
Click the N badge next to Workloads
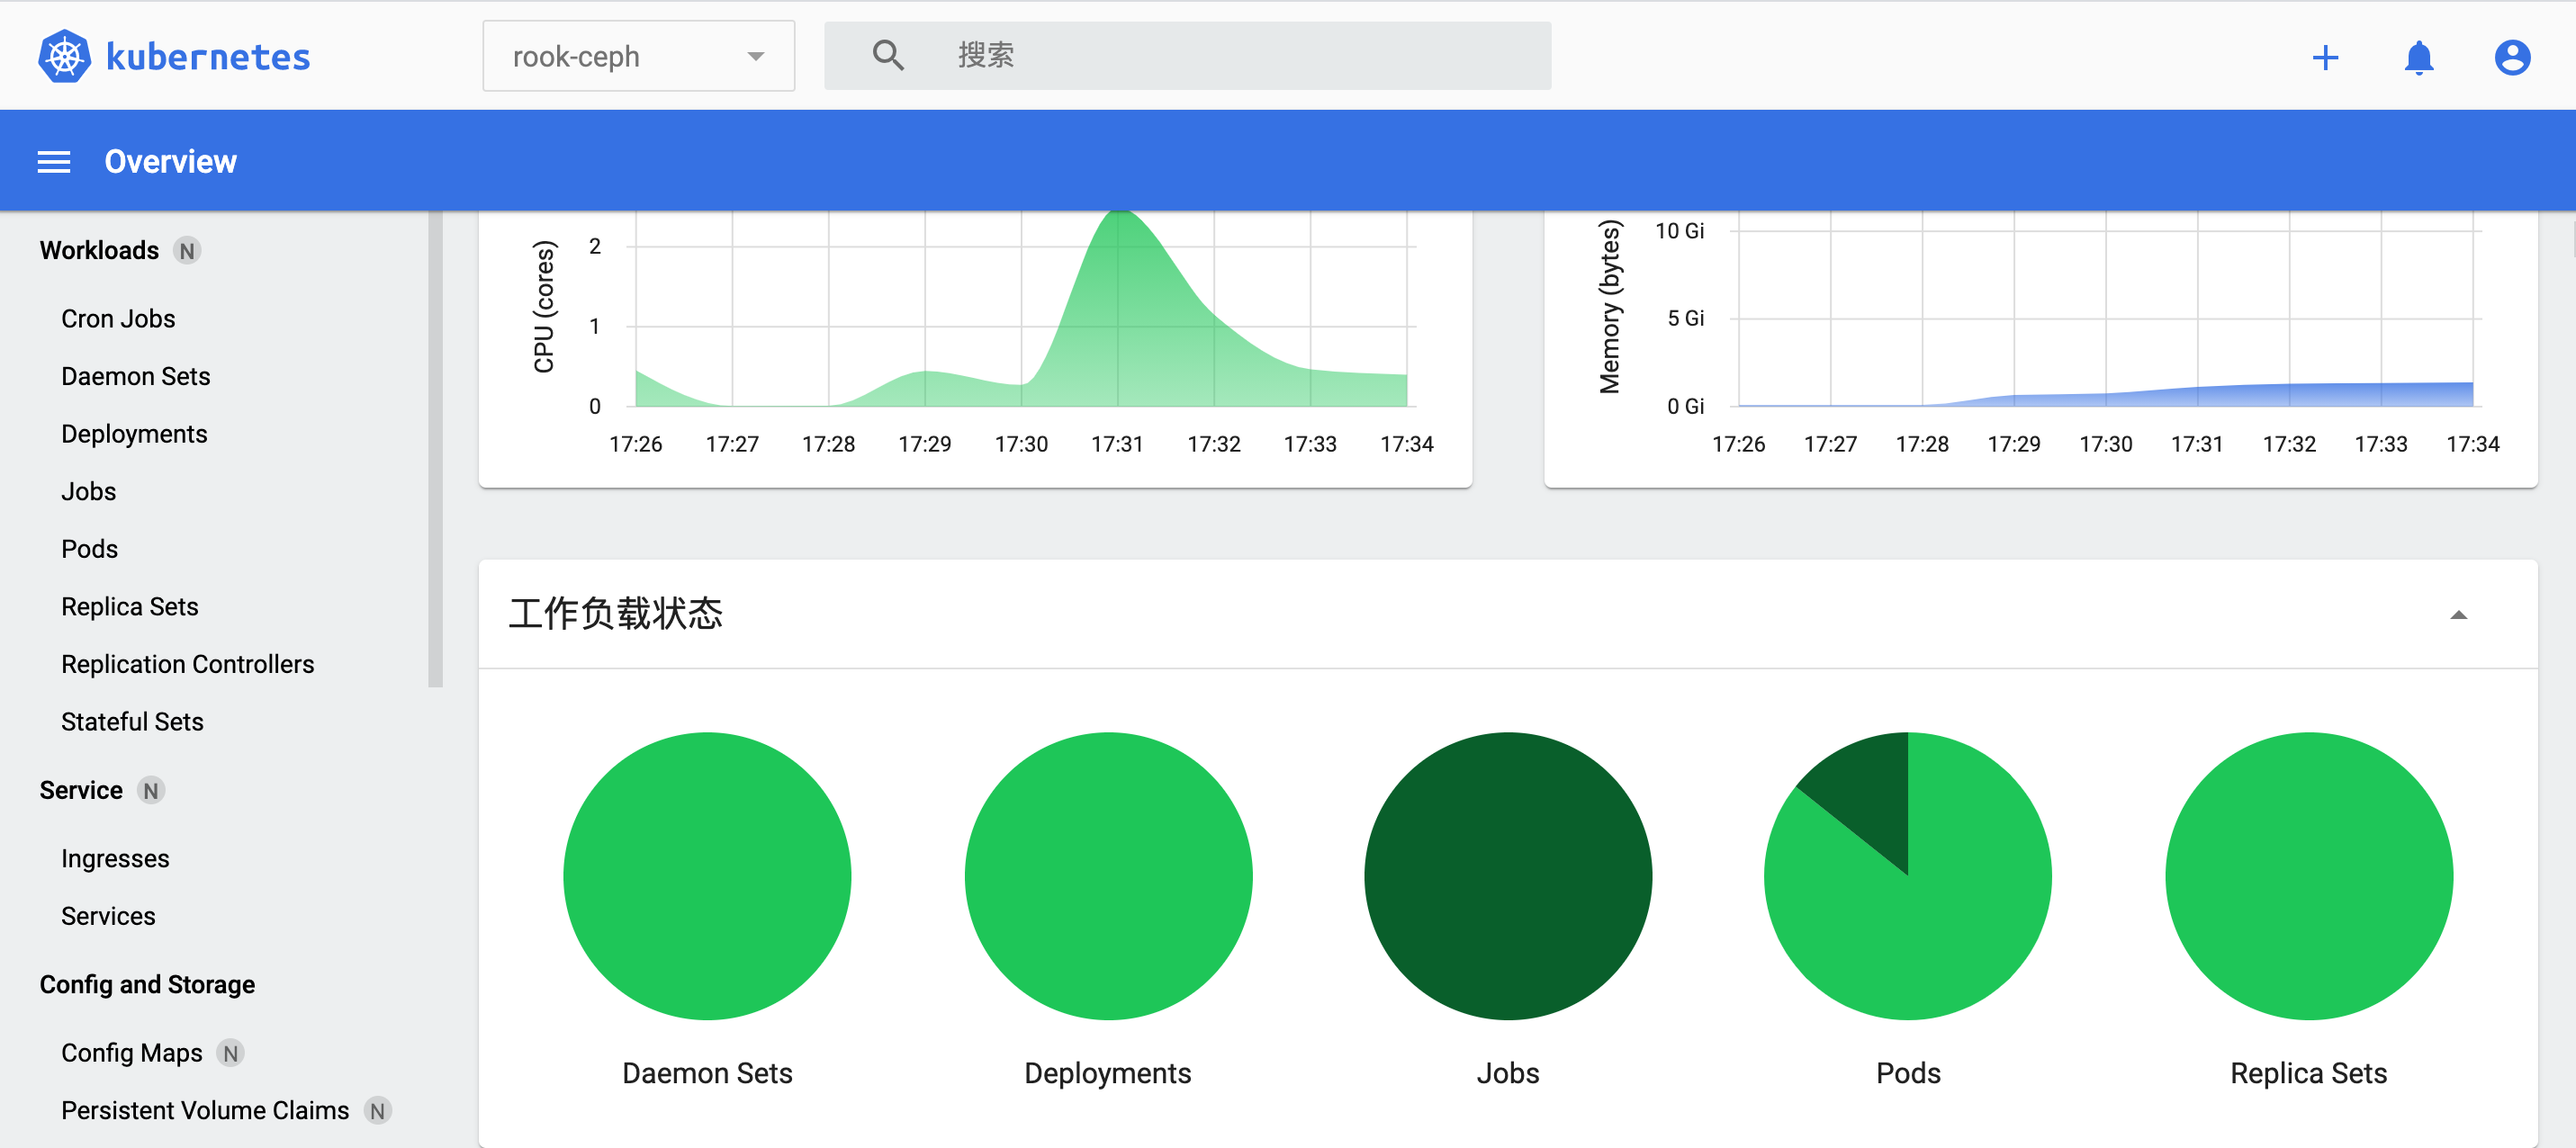point(187,251)
